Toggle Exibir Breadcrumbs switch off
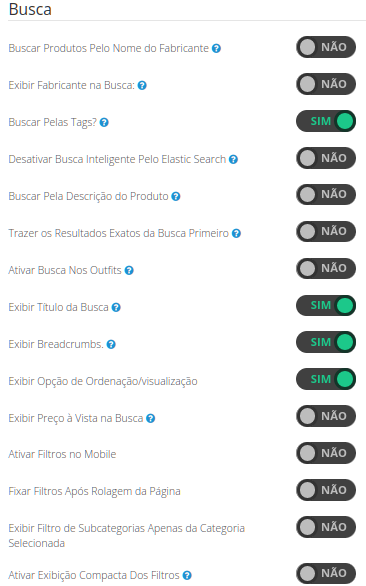Viewport: 366px width, 586px height. tap(326, 342)
